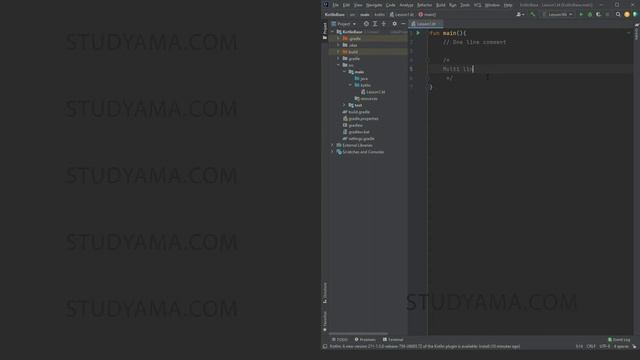Click the kotlin breadcrumb in navigation bar
This screenshot has height=360, width=640.
click(380, 15)
